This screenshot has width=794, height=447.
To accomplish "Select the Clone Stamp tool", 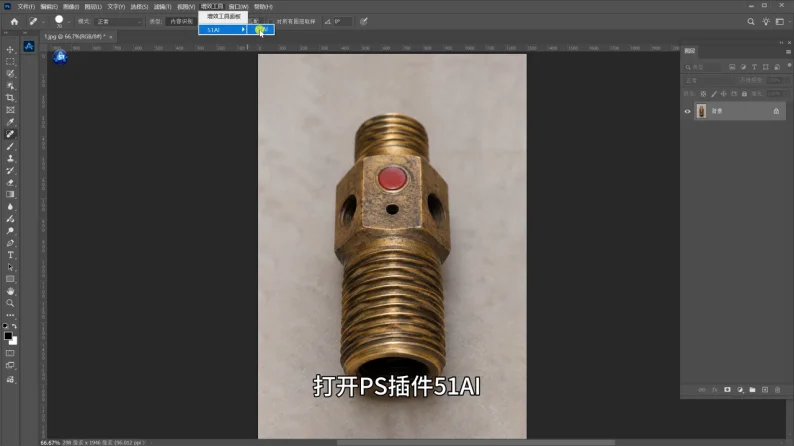I will click(10, 158).
